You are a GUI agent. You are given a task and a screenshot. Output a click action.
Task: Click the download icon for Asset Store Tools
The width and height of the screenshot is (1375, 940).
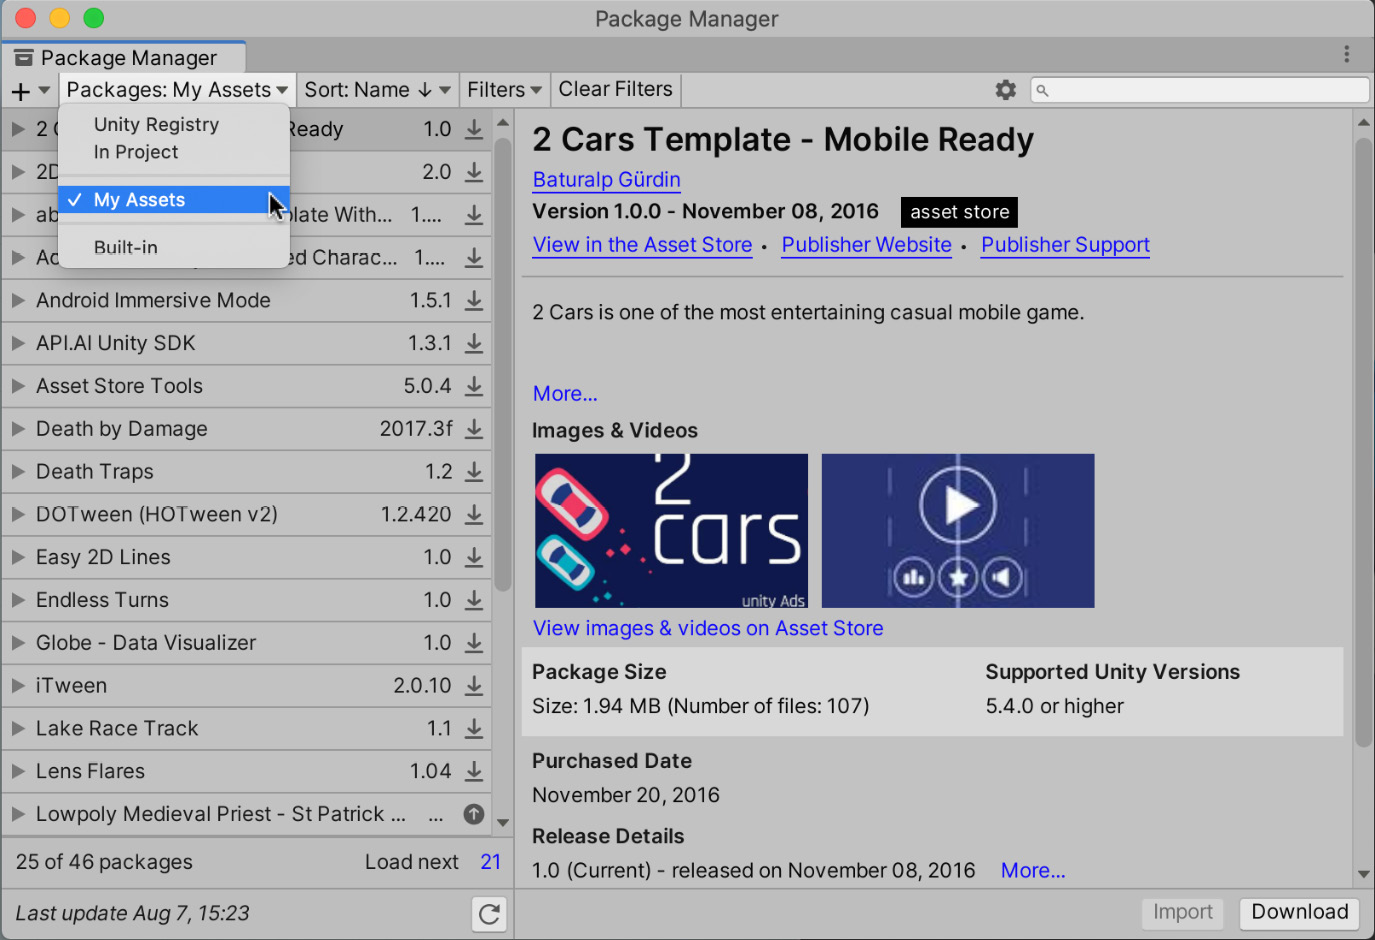tap(474, 386)
